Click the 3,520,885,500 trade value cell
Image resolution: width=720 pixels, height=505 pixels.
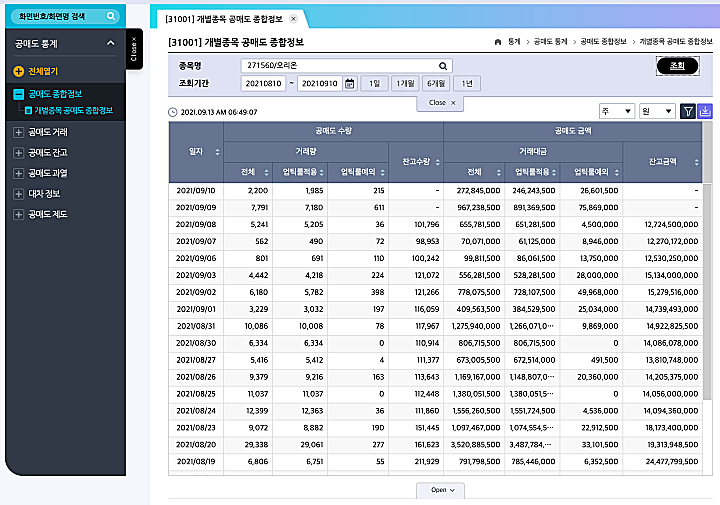tap(476, 445)
